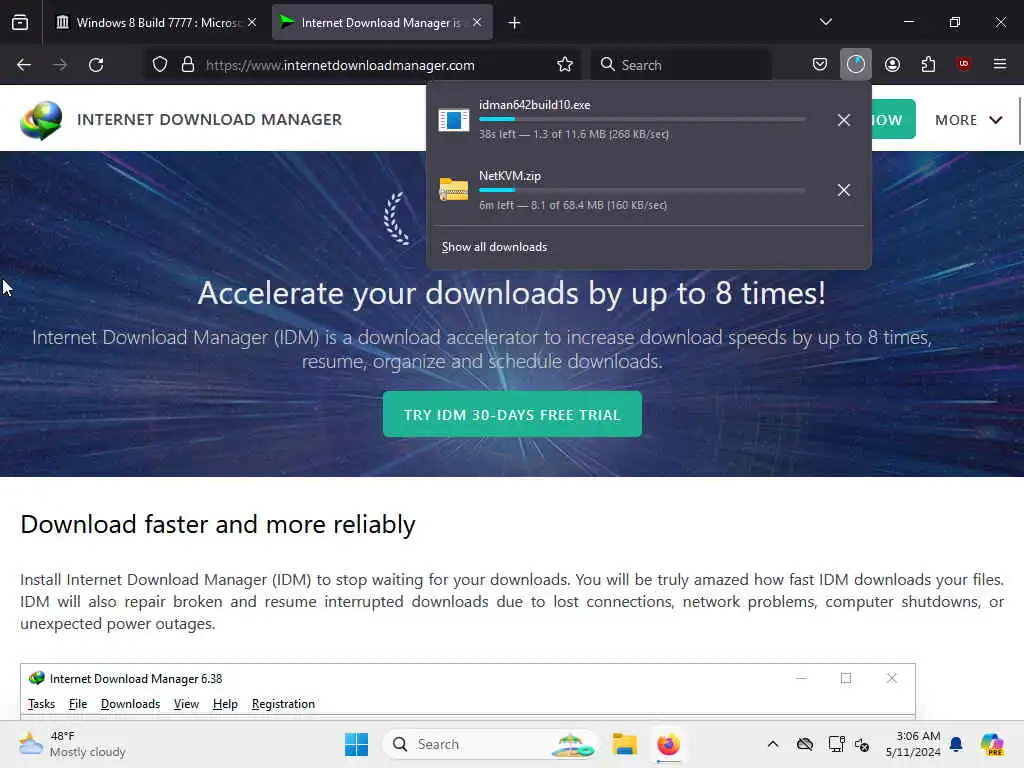This screenshot has width=1024, height=768.
Task: Open the Pocket save icon
Action: (x=820, y=65)
